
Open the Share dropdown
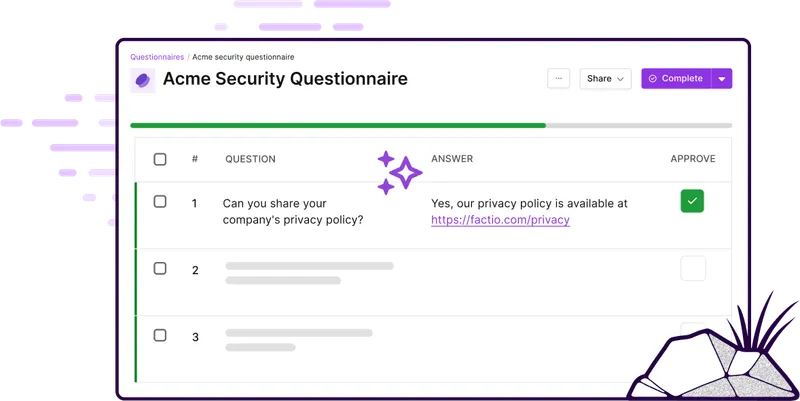point(606,79)
